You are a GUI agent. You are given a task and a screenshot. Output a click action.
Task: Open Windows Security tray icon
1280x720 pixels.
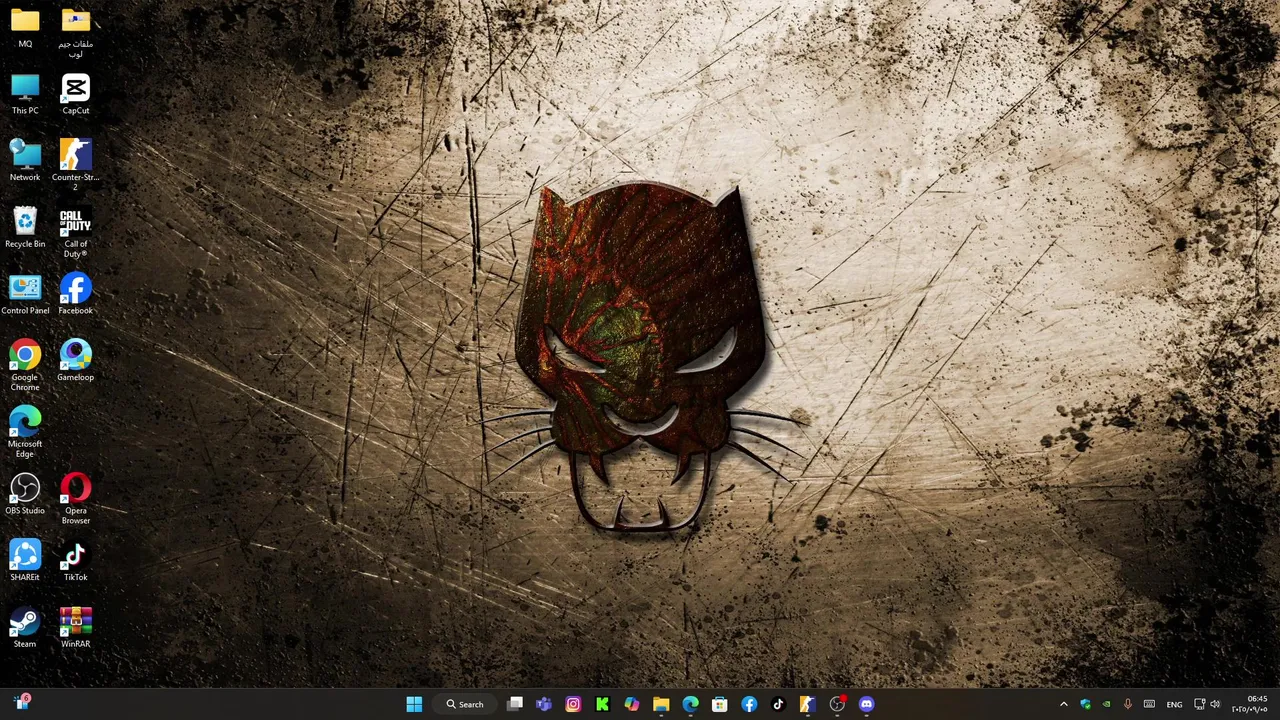pos(1085,704)
